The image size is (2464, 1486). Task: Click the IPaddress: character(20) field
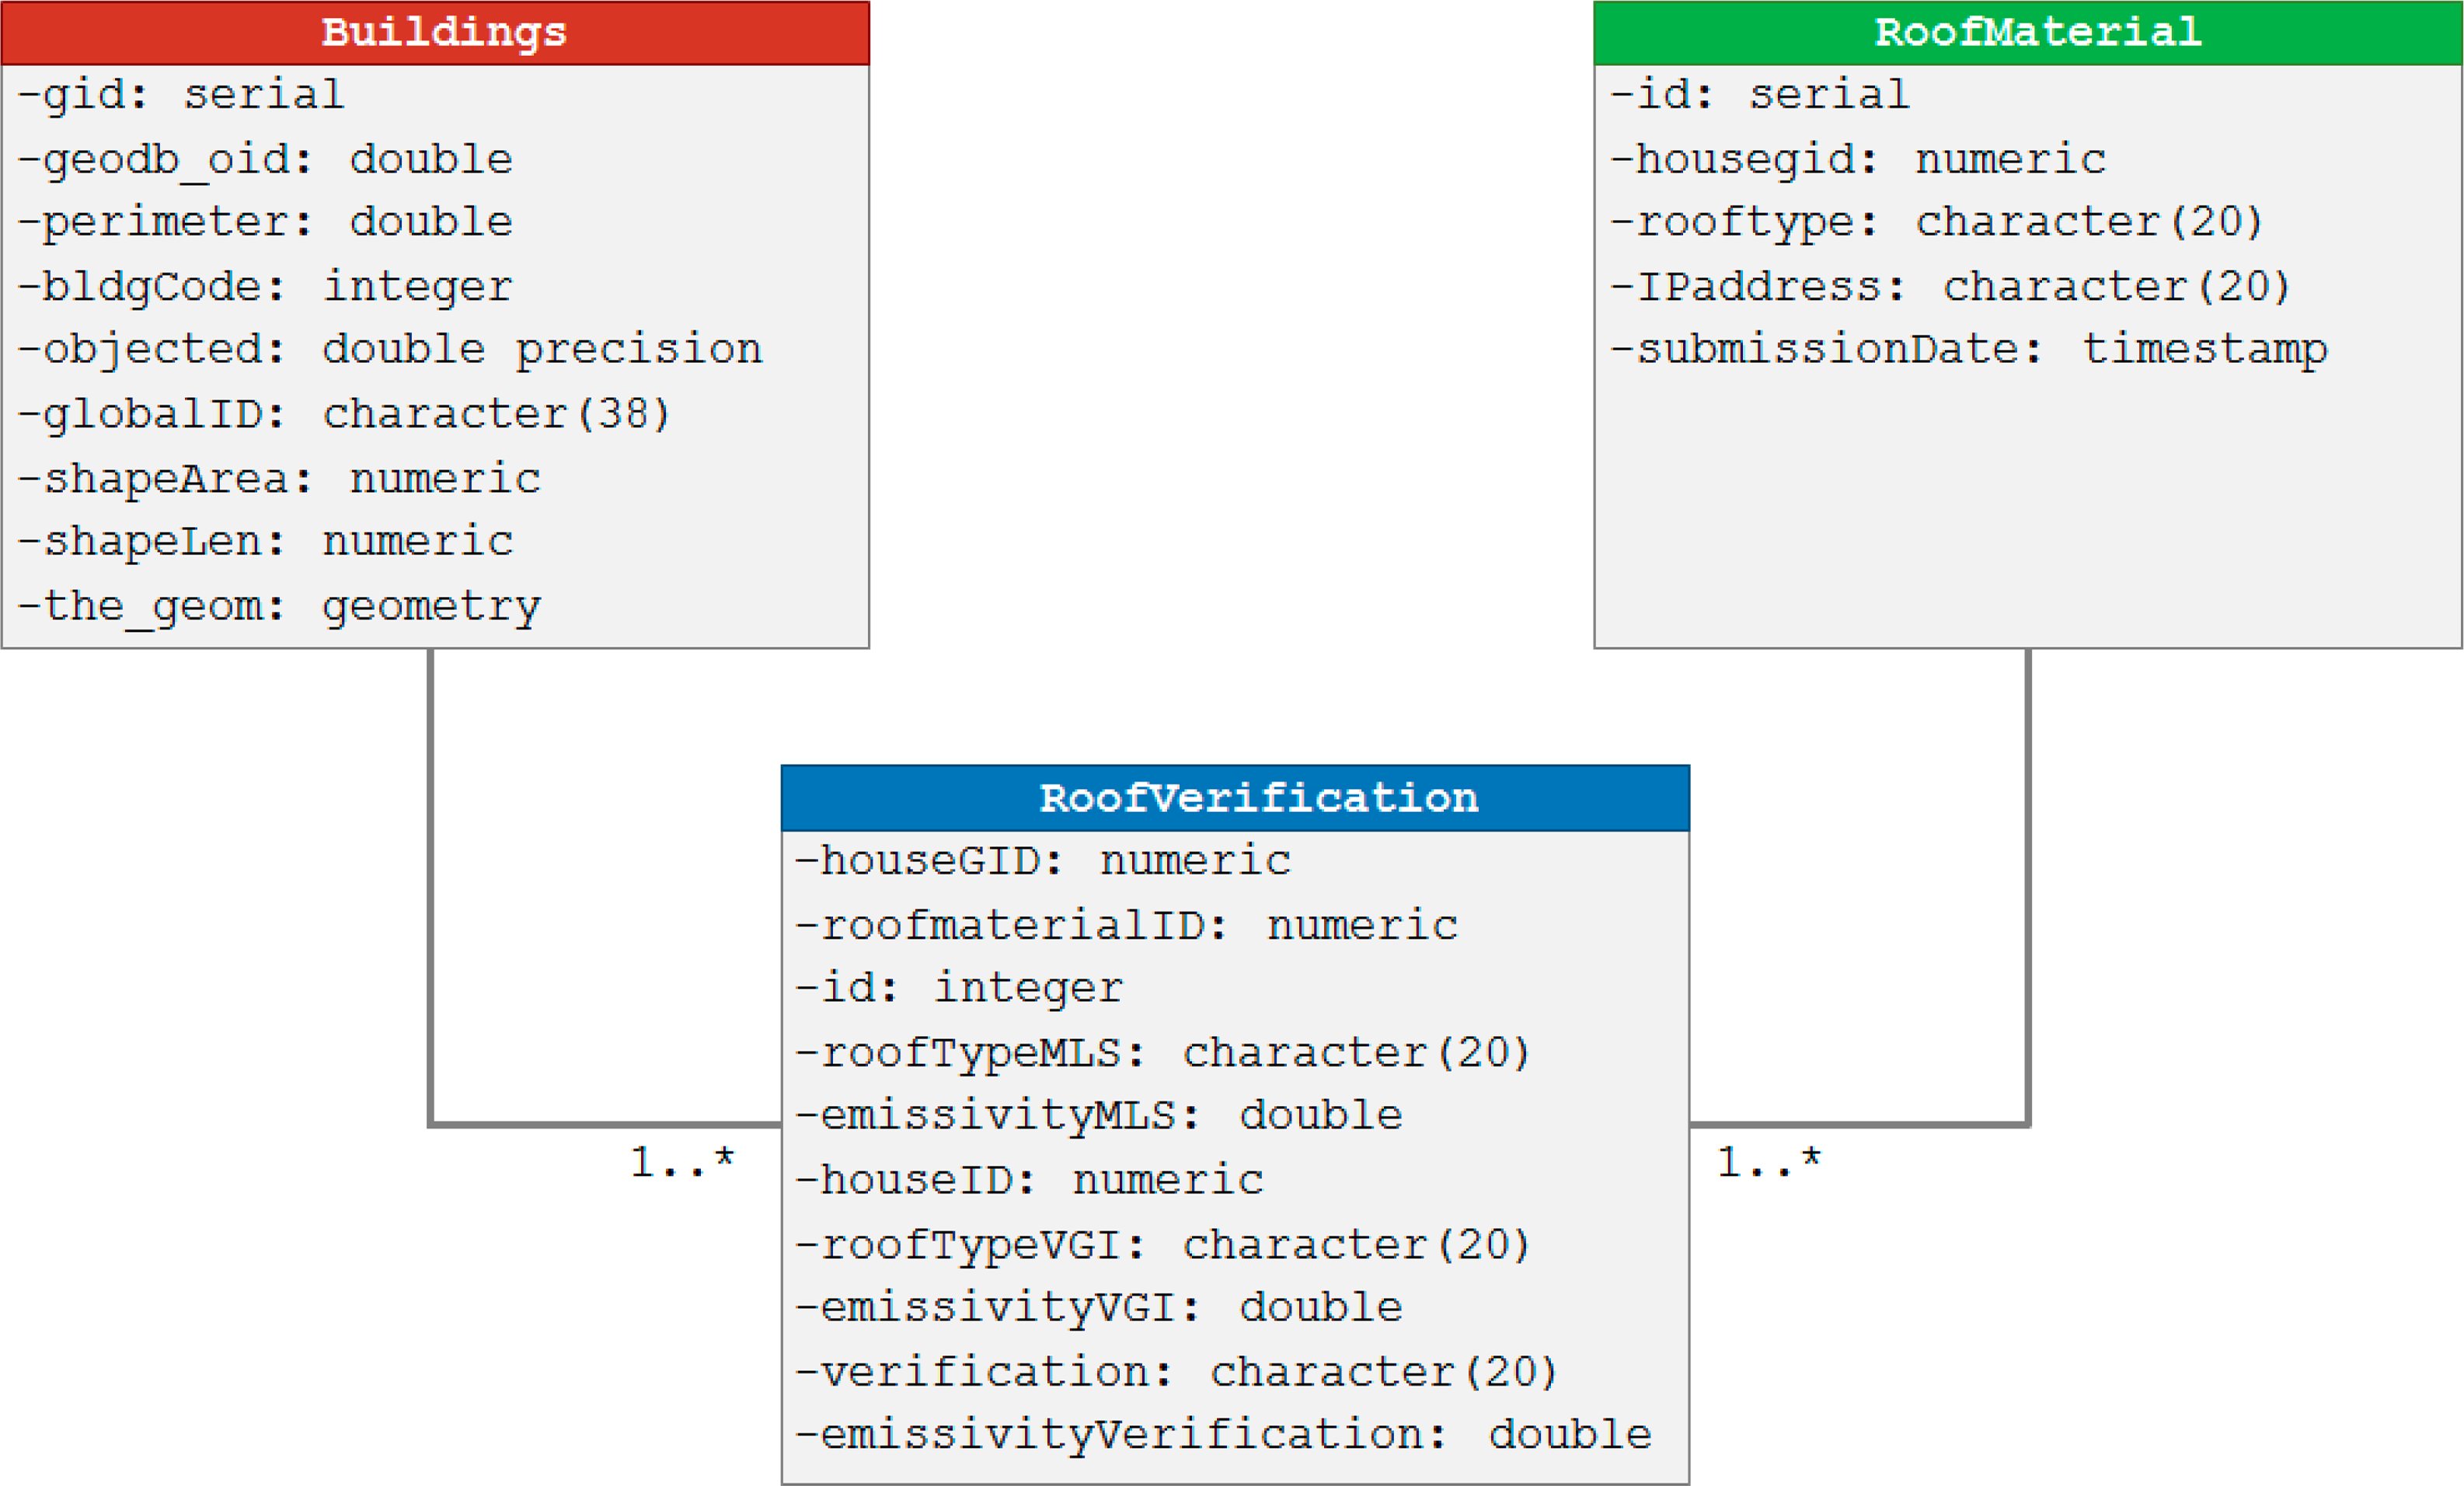(x=1950, y=287)
